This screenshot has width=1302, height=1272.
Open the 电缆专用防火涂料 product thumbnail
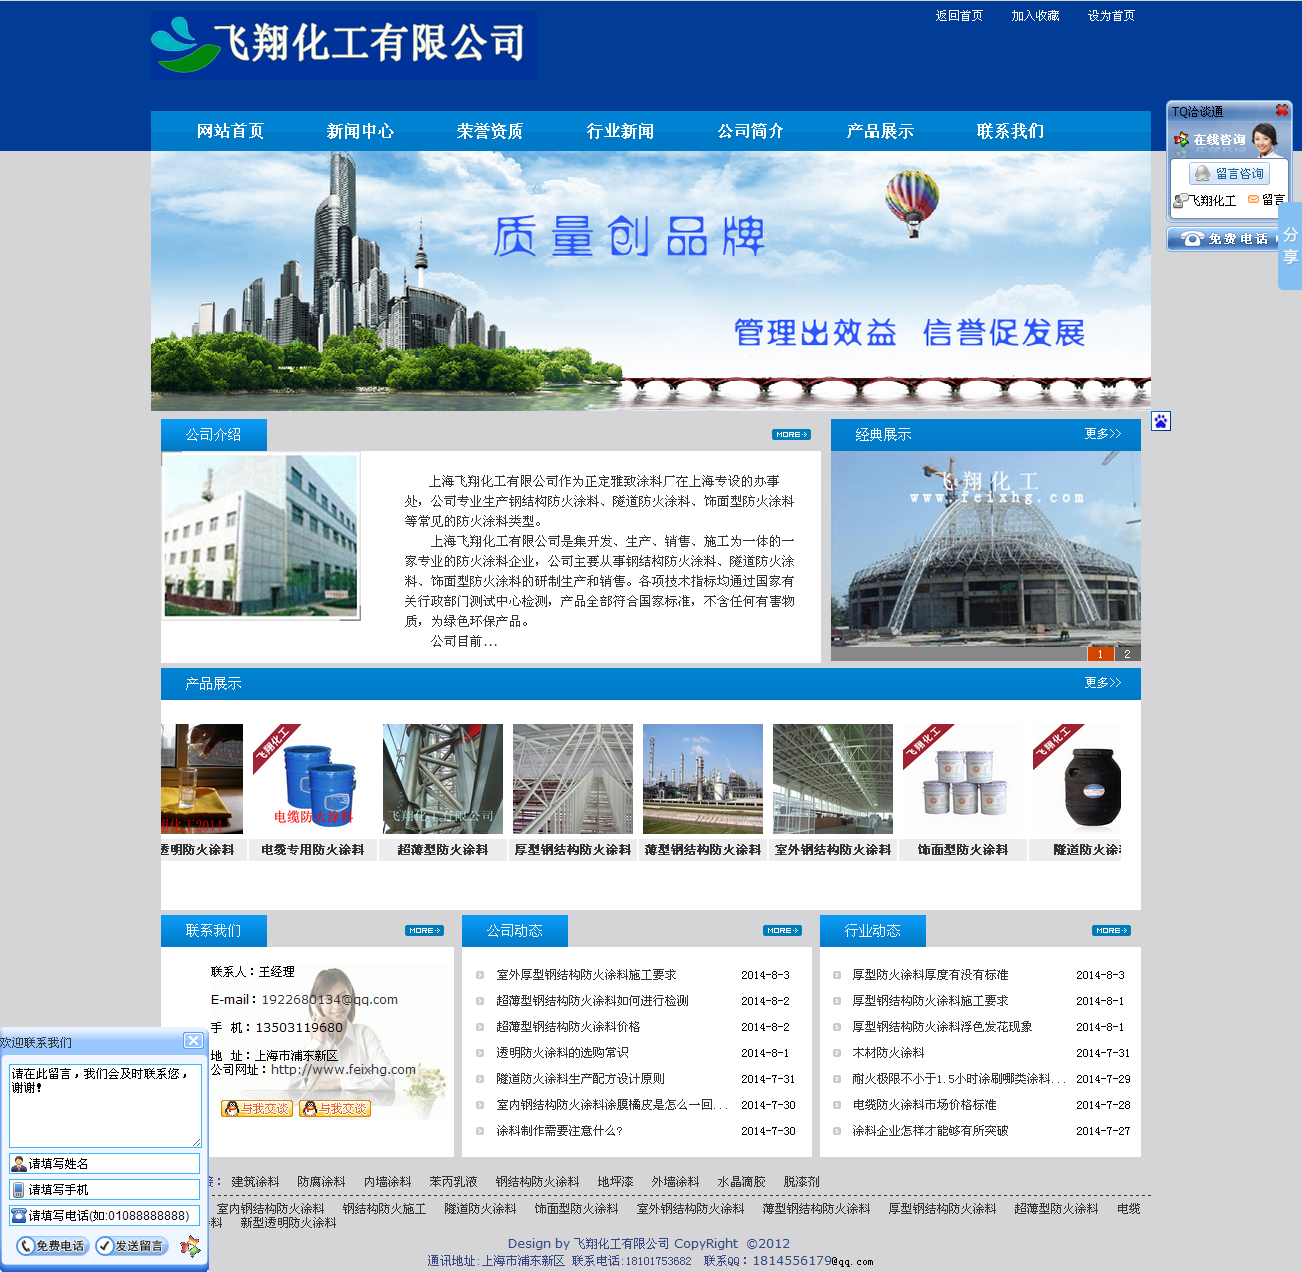pyautogui.click(x=313, y=779)
